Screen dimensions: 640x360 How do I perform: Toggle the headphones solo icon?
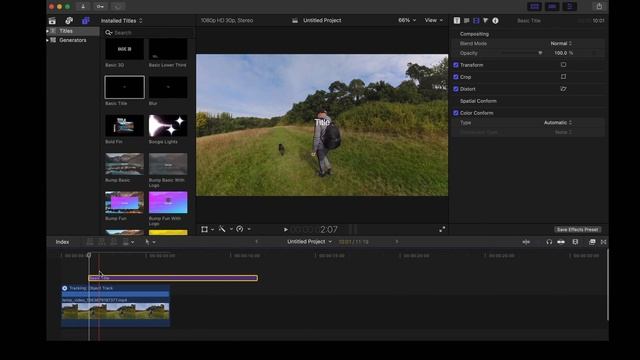(549, 242)
